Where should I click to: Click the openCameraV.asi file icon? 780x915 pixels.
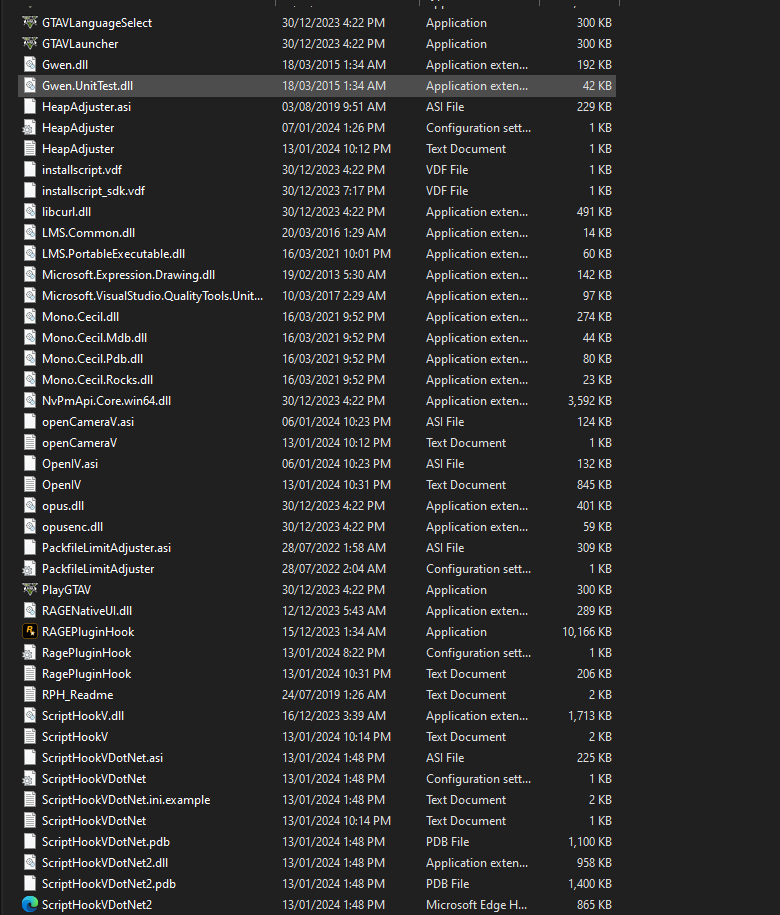(x=30, y=422)
